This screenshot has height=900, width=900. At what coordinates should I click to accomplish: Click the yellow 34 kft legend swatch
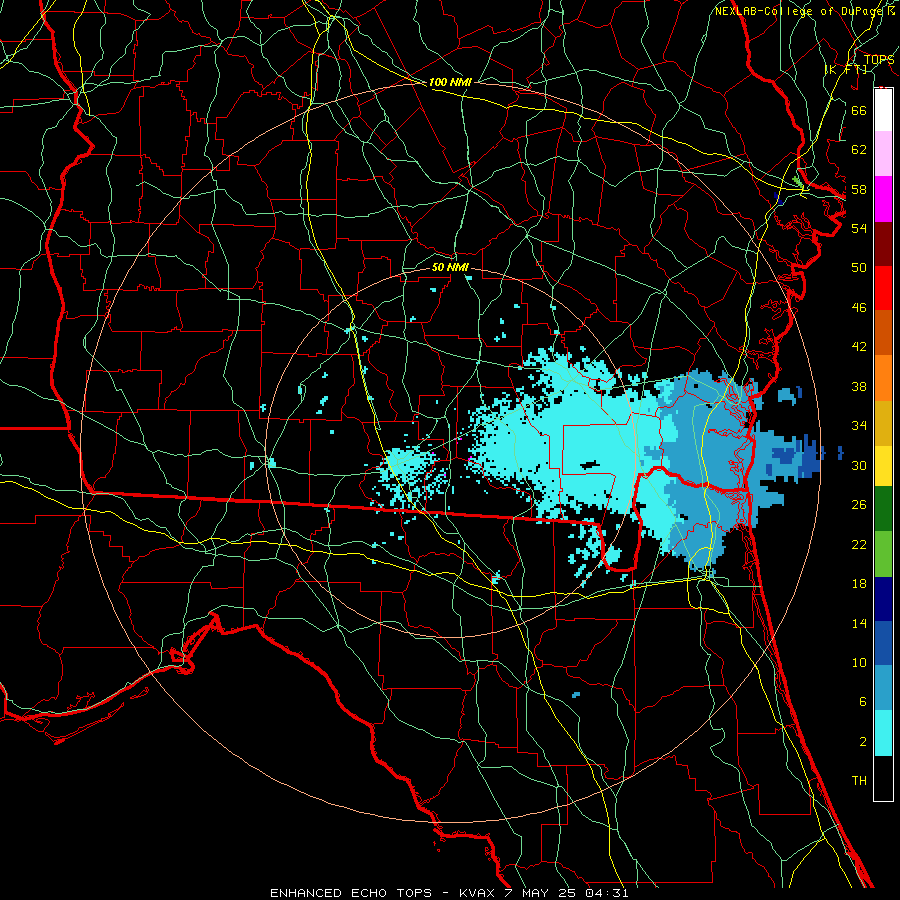[x=883, y=466]
